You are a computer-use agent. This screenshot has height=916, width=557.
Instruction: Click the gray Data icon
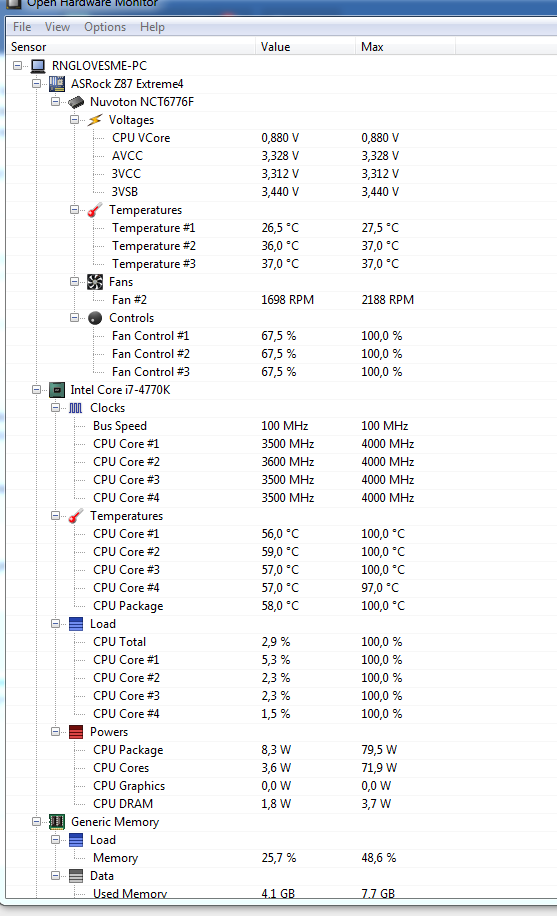click(x=76, y=876)
